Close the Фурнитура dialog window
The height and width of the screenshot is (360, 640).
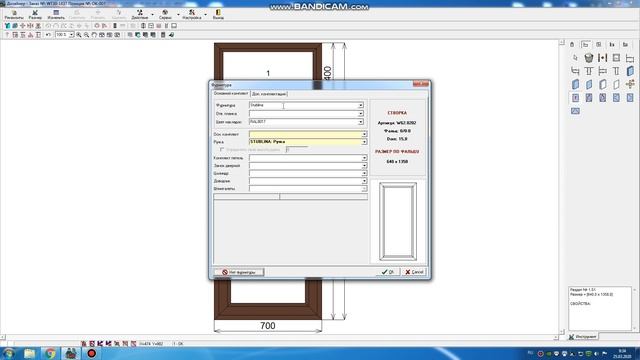(x=420, y=84)
